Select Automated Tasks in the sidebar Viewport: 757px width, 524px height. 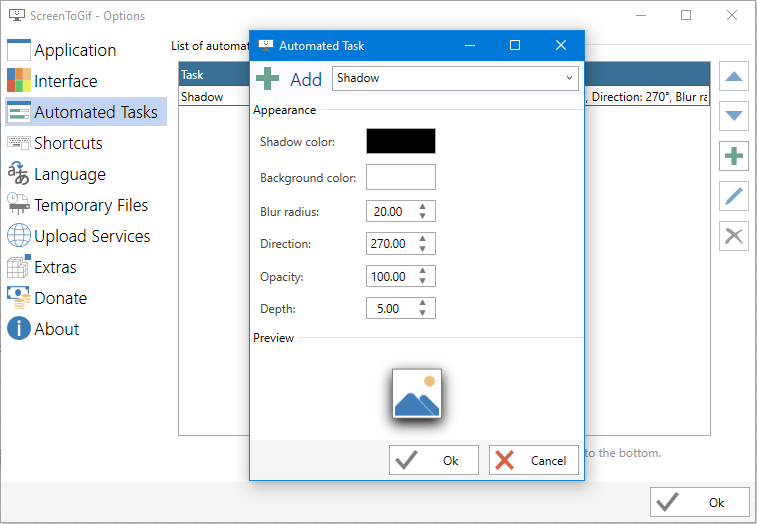[x=86, y=112]
